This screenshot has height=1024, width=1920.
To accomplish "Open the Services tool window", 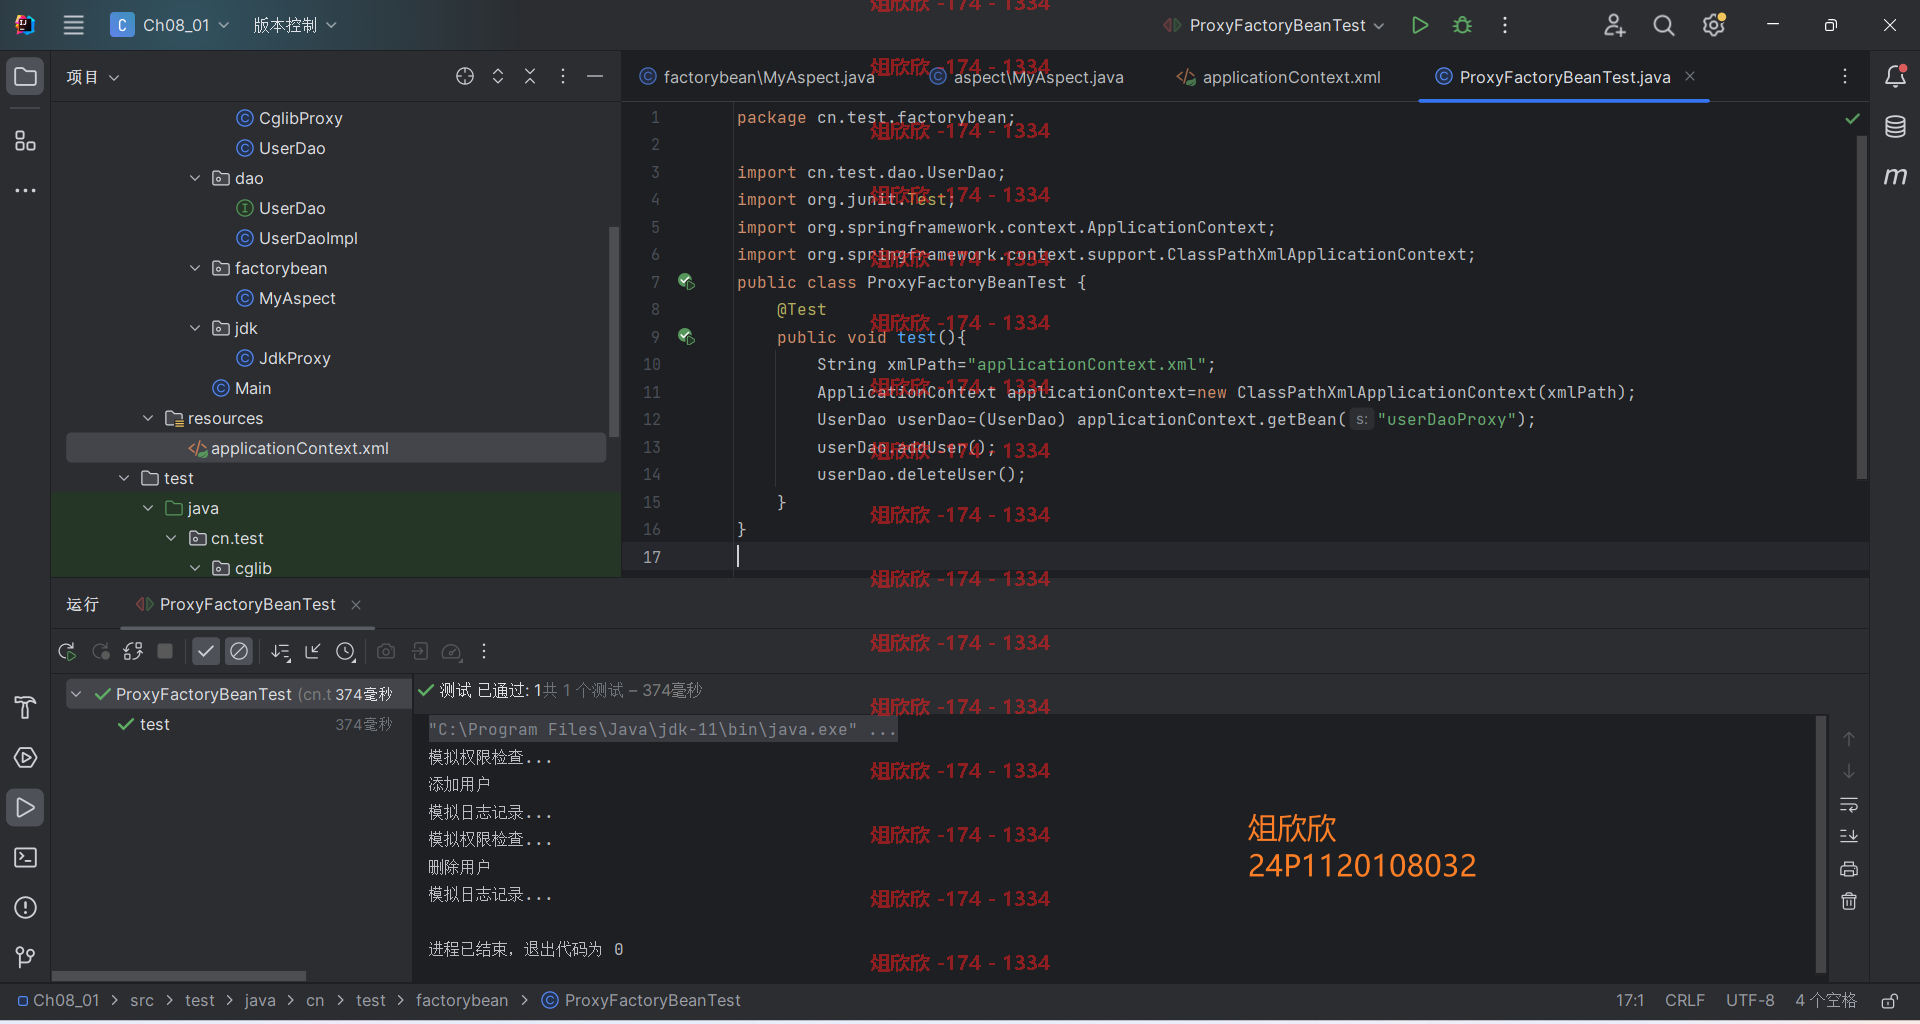I will pyautogui.click(x=25, y=758).
